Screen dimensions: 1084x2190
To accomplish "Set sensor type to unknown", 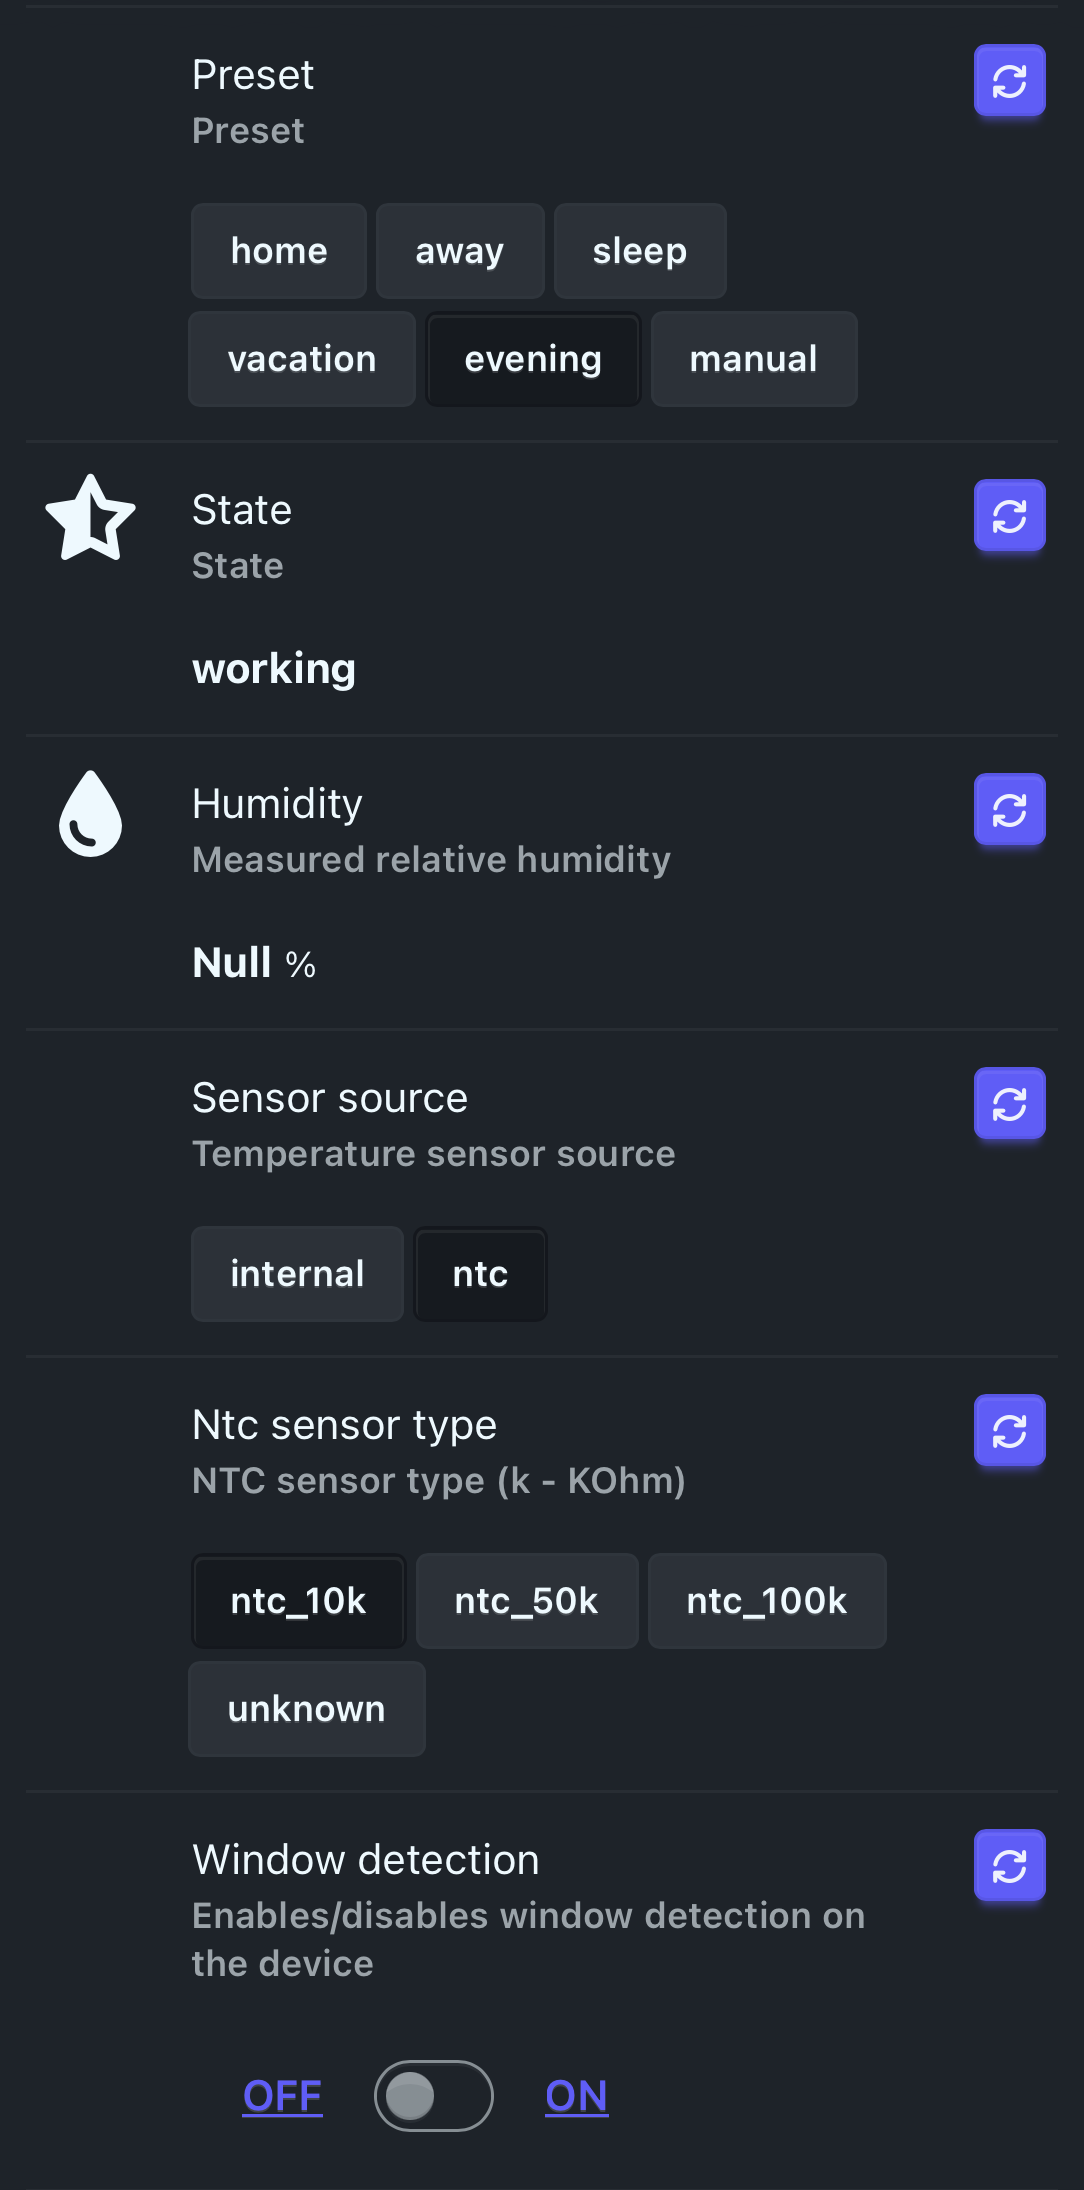I will click(306, 1709).
